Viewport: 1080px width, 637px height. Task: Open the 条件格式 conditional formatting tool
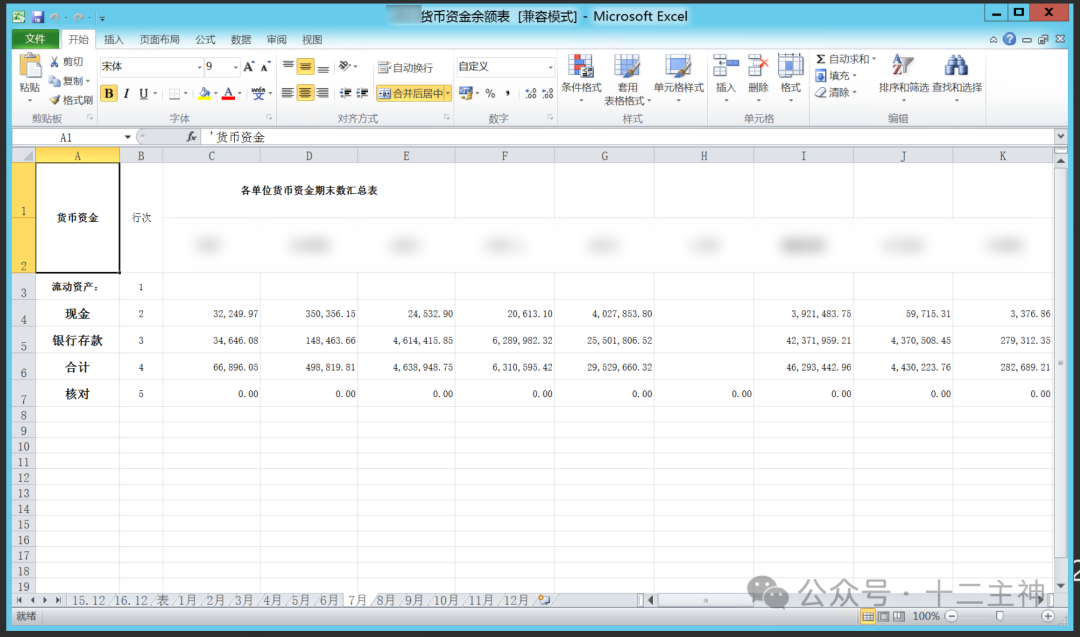(581, 80)
